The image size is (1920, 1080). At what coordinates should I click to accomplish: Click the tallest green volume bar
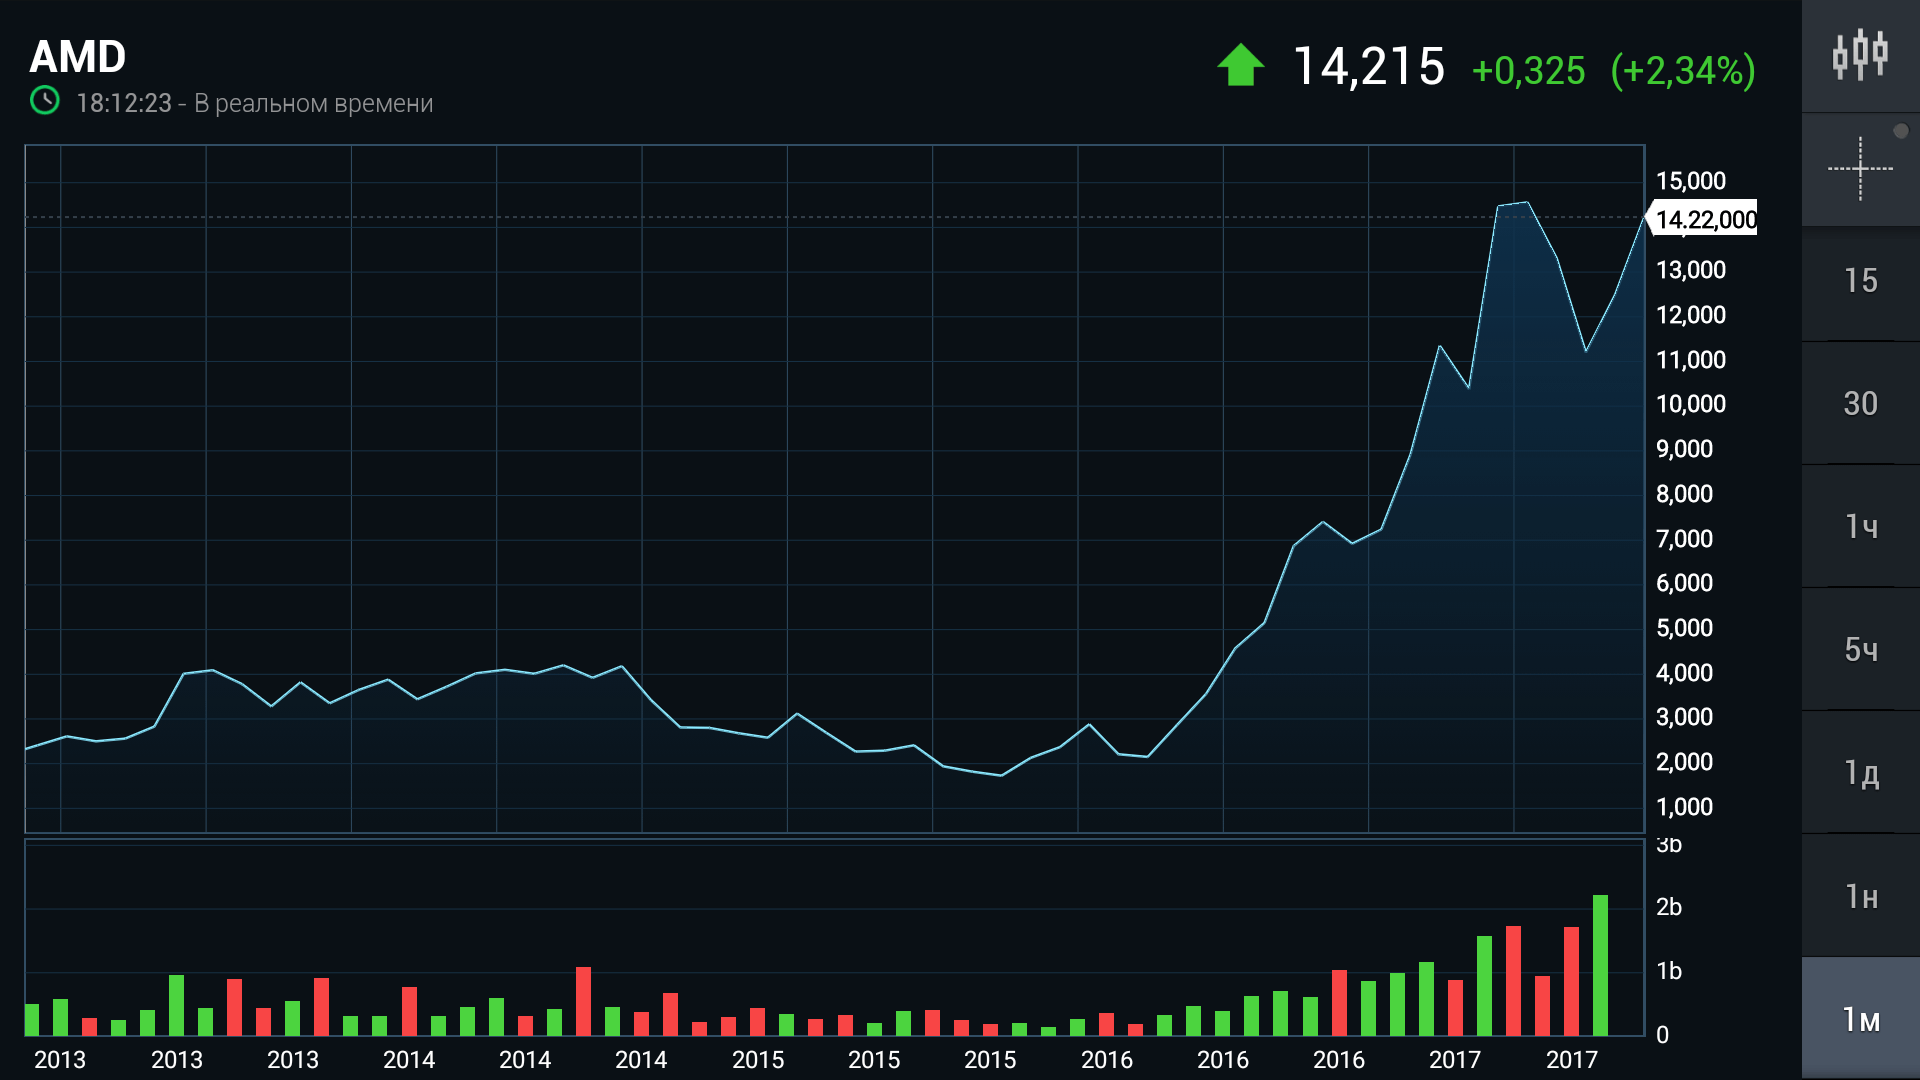pos(1600,965)
